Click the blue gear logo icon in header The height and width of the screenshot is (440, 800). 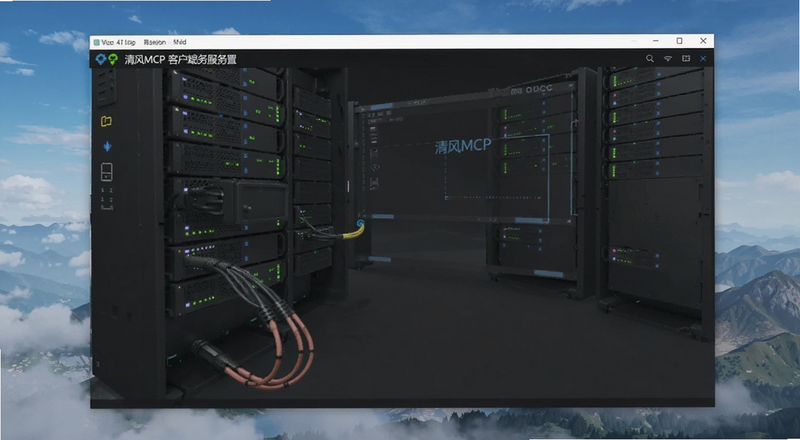click(x=101, y=59)
